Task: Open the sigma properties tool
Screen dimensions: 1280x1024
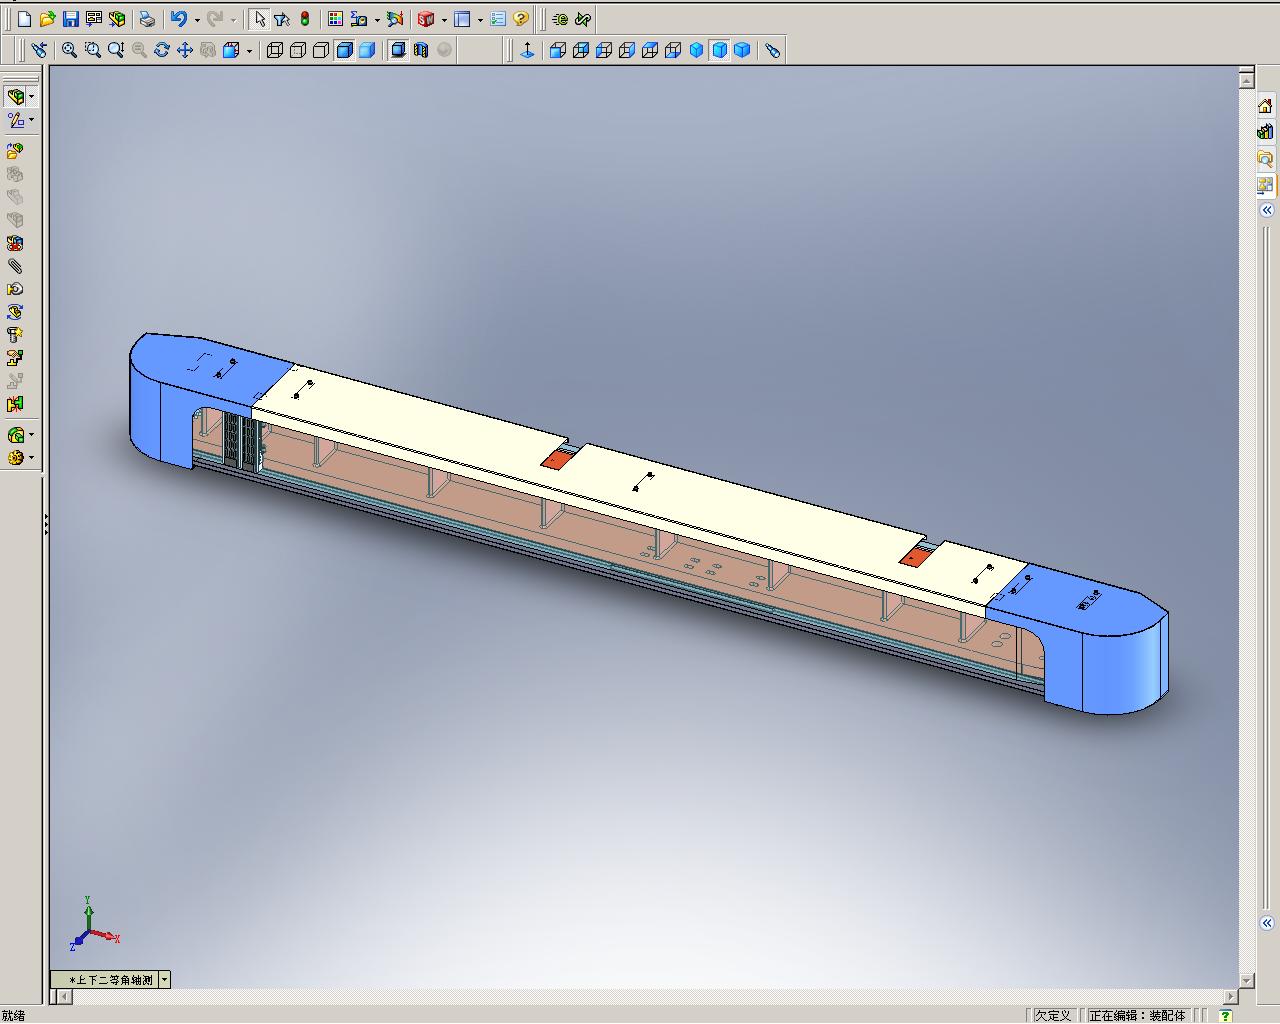Action: click(x=358, y=19)
